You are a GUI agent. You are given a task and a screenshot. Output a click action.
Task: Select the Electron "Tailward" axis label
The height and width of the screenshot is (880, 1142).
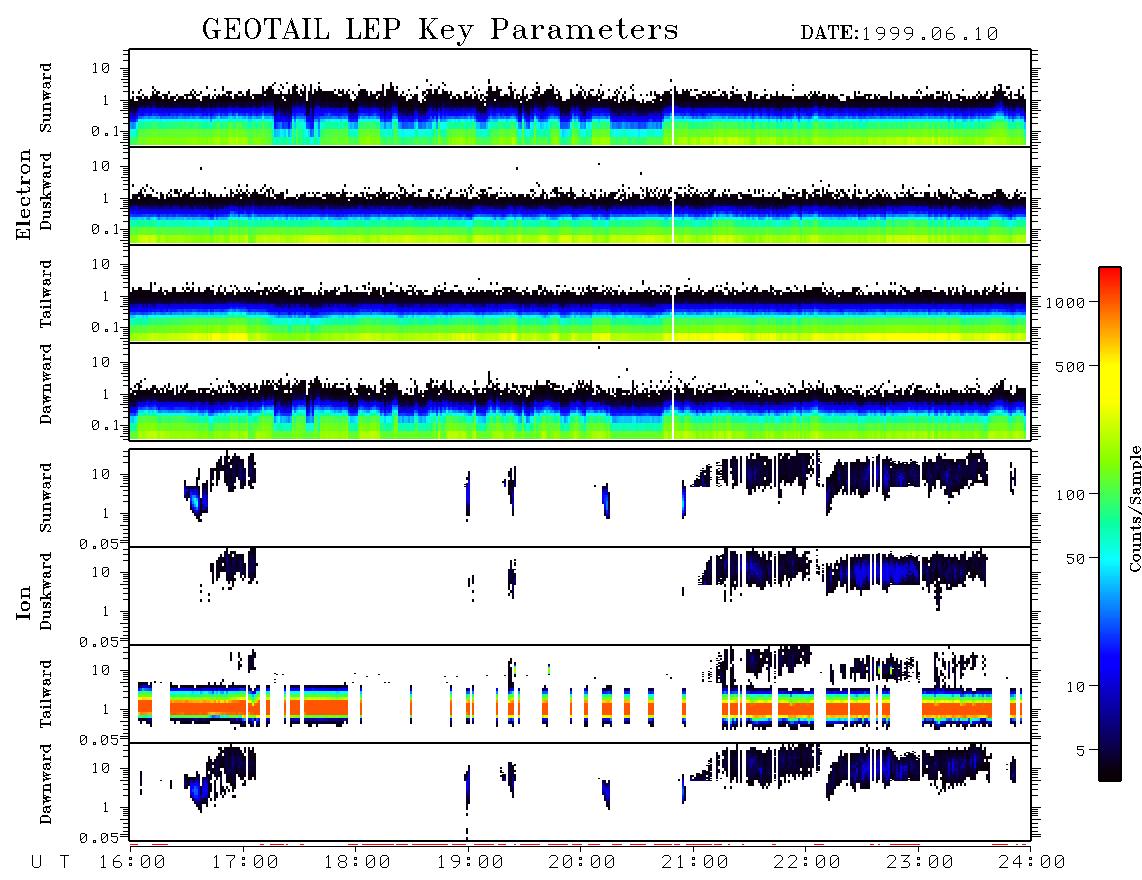[x=46, y=293]
